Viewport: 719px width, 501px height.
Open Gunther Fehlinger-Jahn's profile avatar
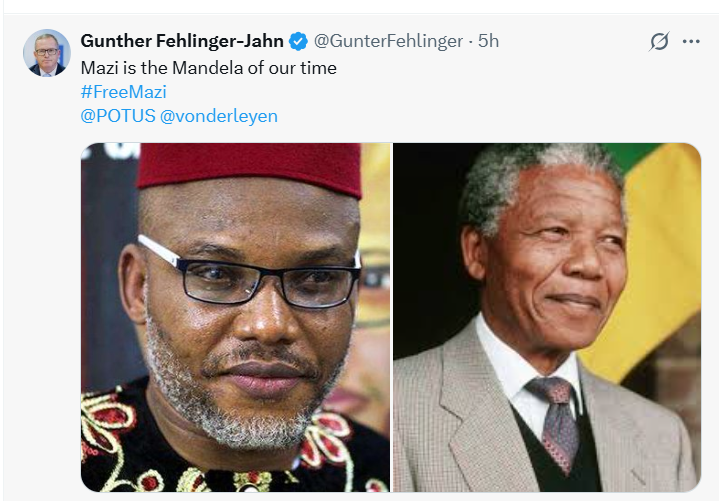pos(46,53)
